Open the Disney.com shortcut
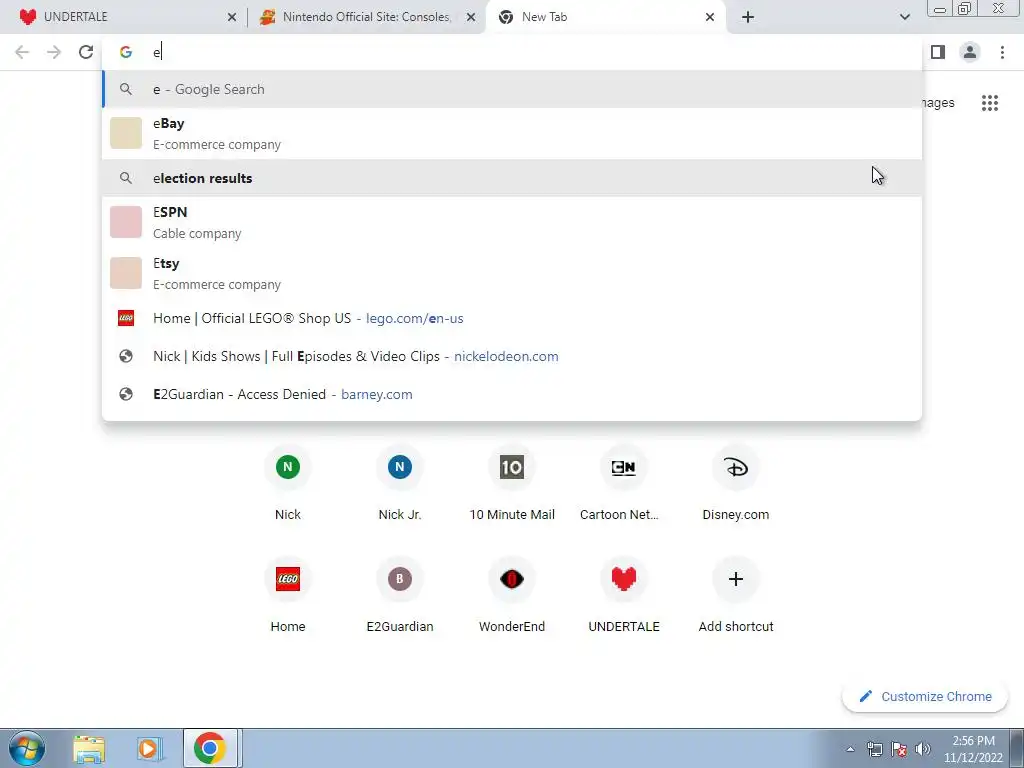 (x=736, y=484)
